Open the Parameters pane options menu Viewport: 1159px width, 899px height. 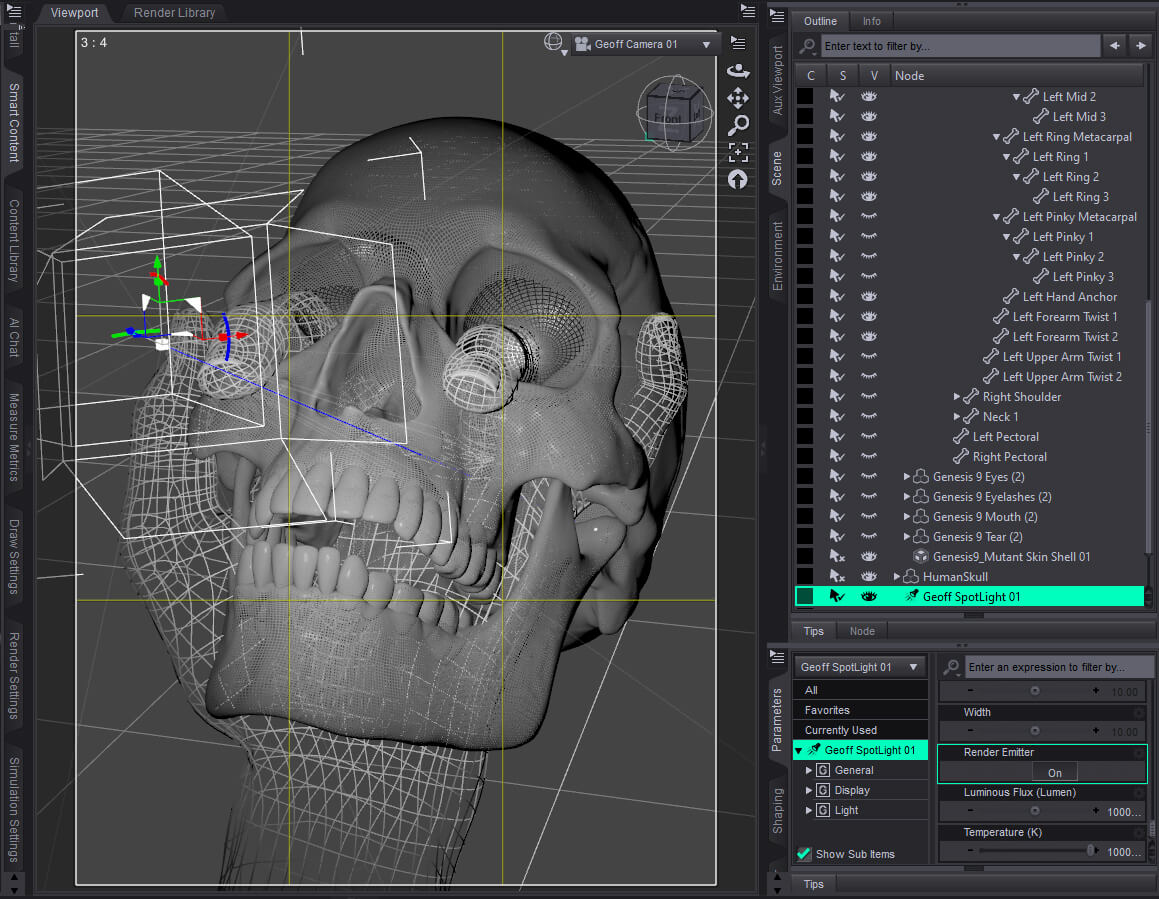777,655
